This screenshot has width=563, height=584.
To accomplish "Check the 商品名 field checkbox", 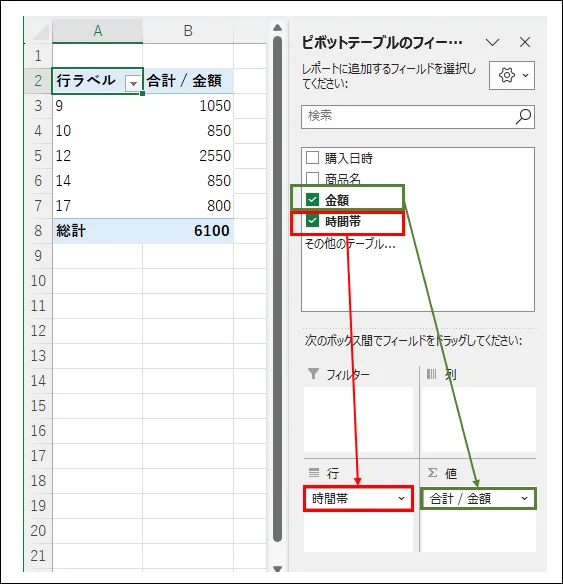I will click(x=312, y=178).
